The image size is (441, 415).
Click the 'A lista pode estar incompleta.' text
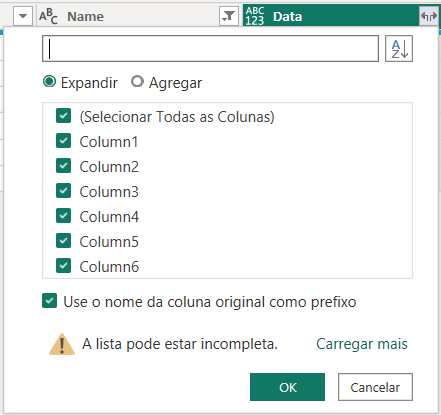click(x=180, y=344)
